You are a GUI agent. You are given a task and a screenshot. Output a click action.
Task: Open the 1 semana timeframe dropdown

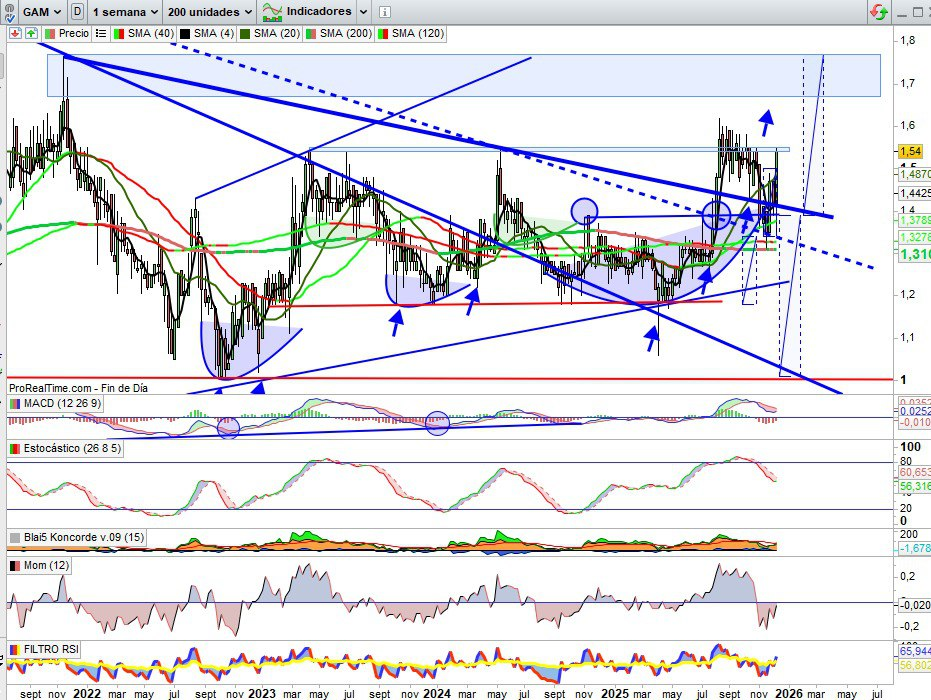tap(124, 11)
